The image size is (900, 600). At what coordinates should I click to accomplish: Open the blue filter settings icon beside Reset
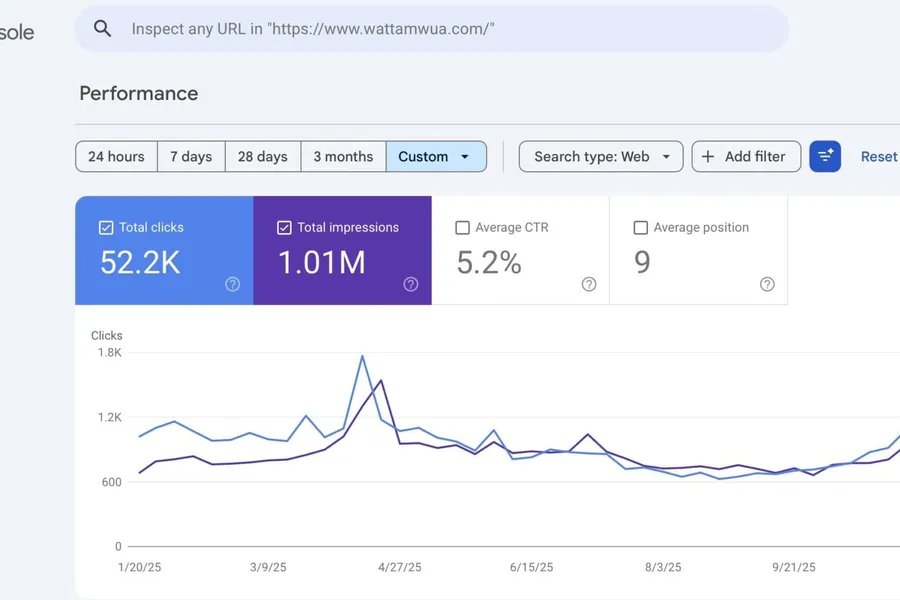824,156
